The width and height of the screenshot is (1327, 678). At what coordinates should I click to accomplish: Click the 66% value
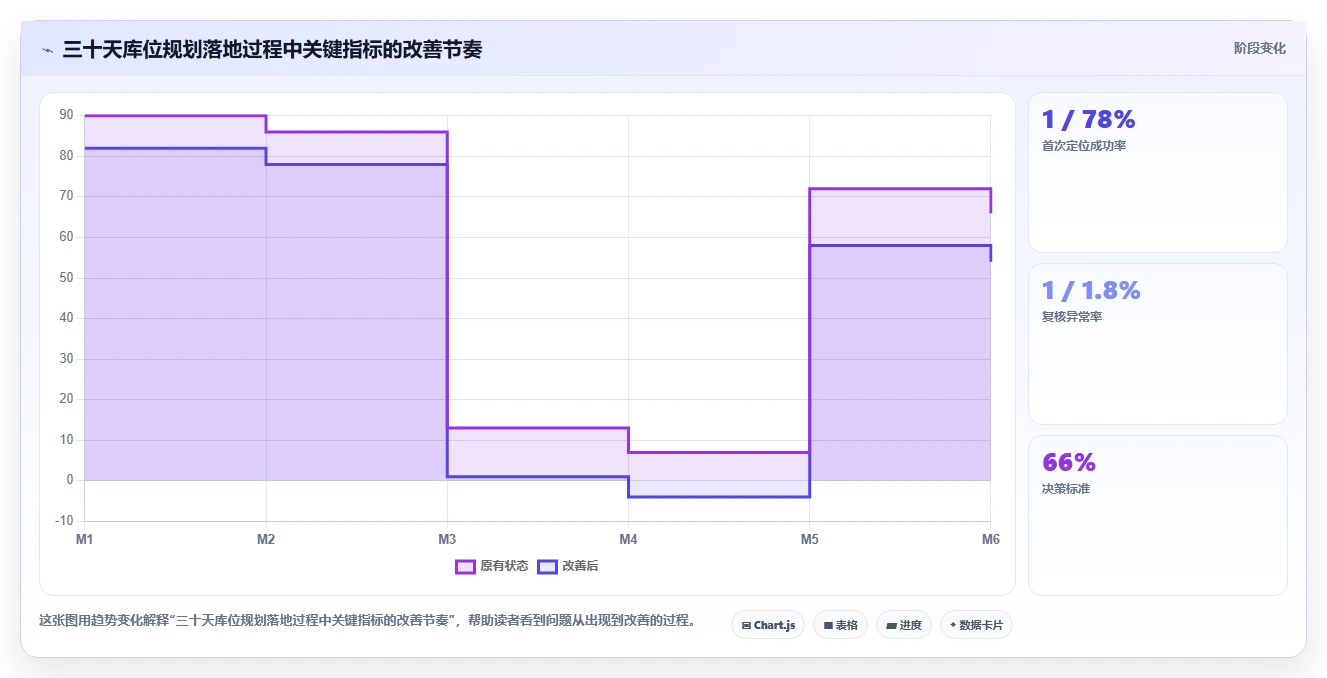(x=1069, y=462)
